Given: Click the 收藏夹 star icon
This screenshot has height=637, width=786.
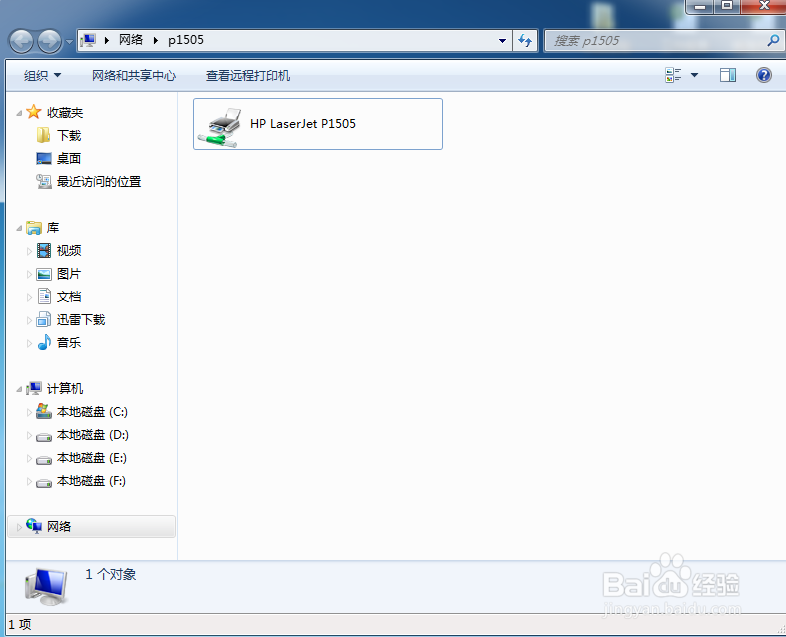Looking at the screenshot, I should (34, 112).
